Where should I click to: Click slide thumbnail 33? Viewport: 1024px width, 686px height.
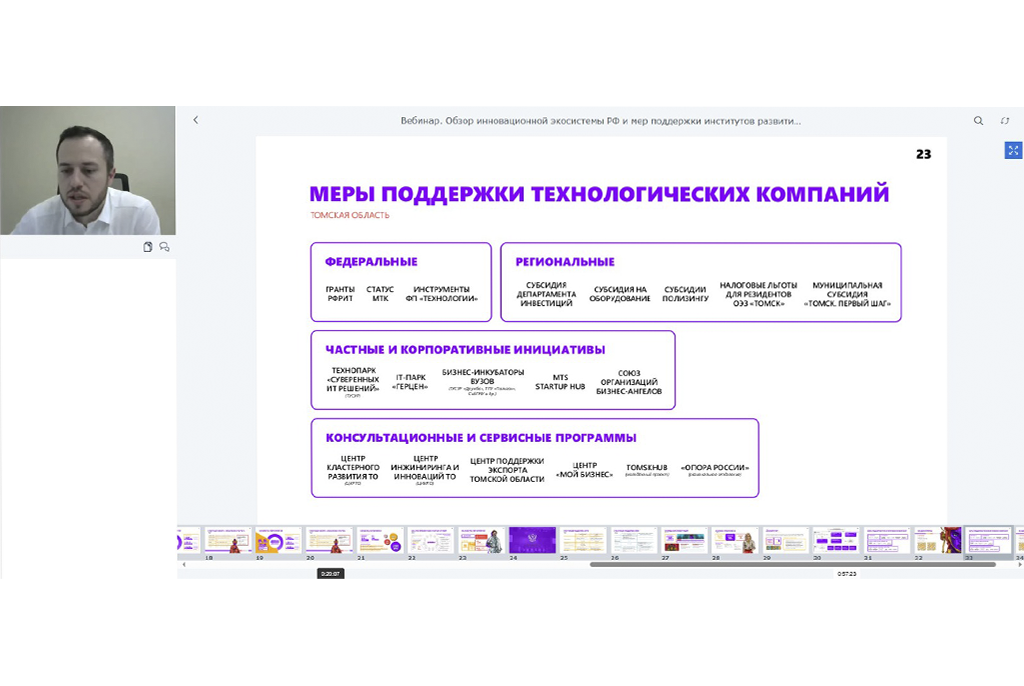pyautogui.click(x=988, y=540)
